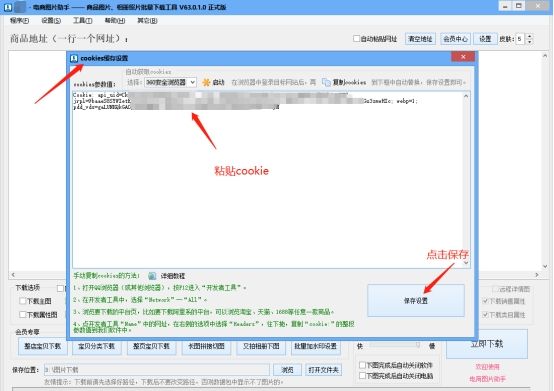Image resolution: width=554 pixels, height=391 pixels.
Task: Toggle the 下载主图 checkbox
Action: pyautogui.click(x=23, y=301)
